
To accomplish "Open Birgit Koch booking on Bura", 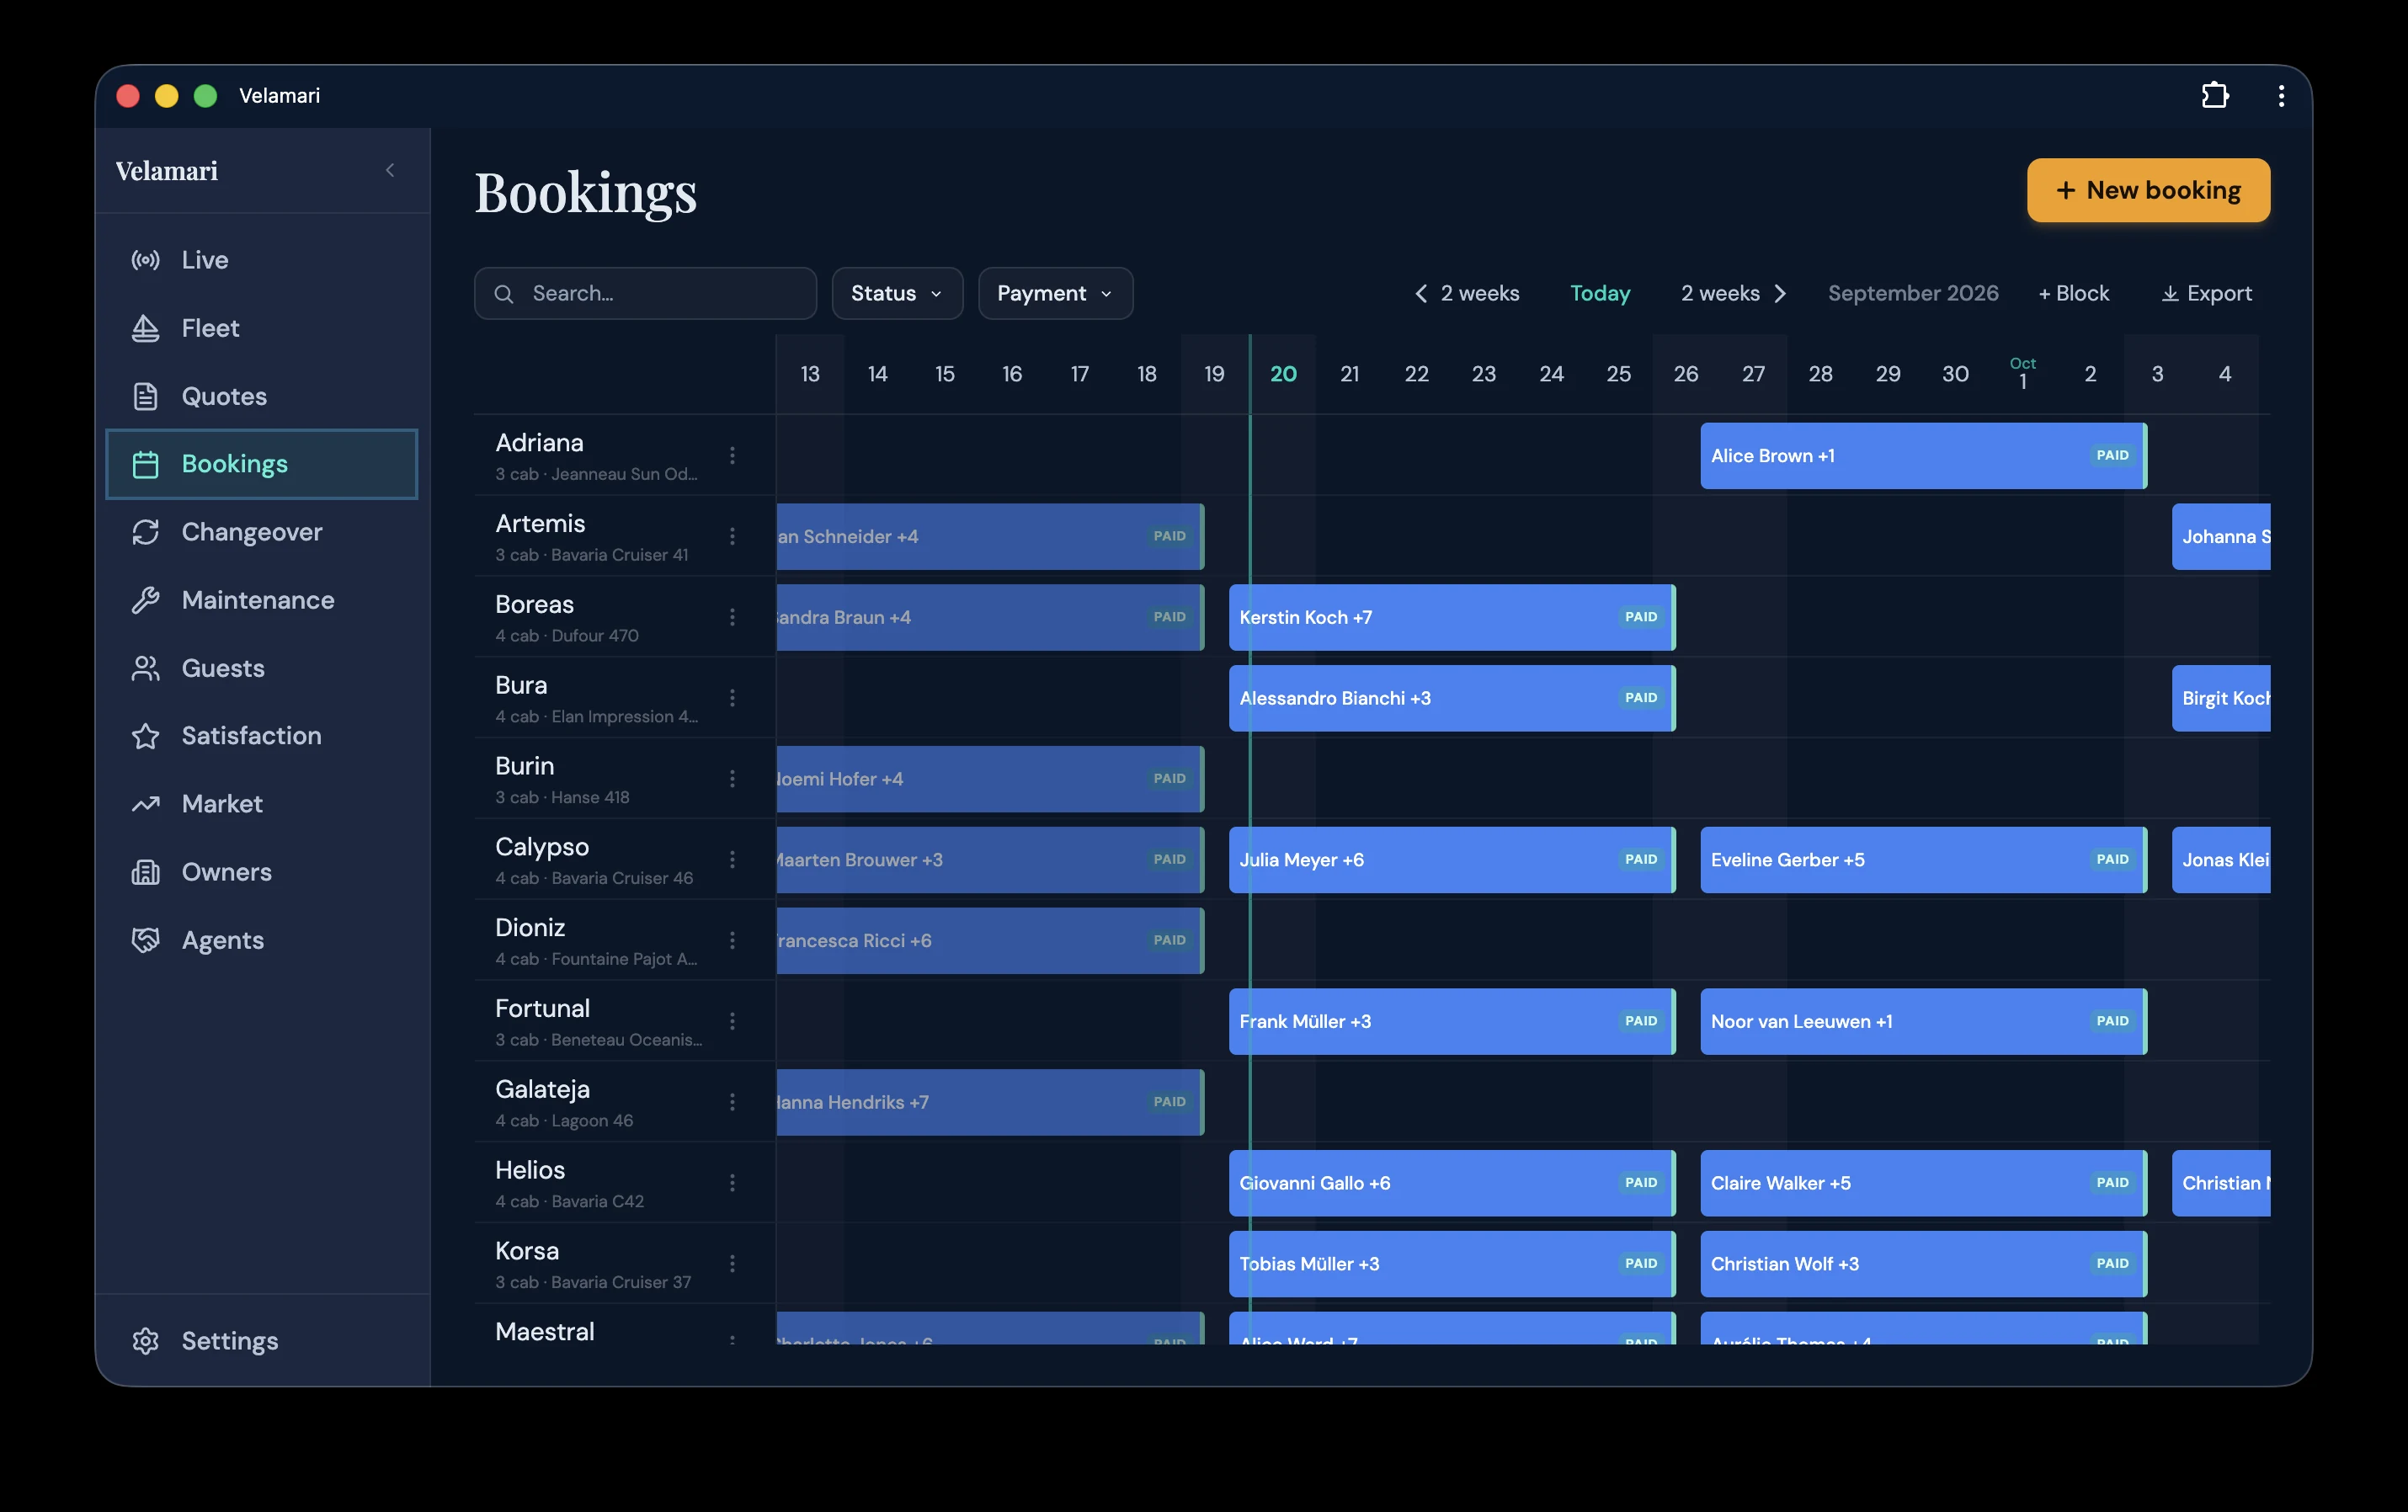I will pyautogui.click(x=2221, y=698).
